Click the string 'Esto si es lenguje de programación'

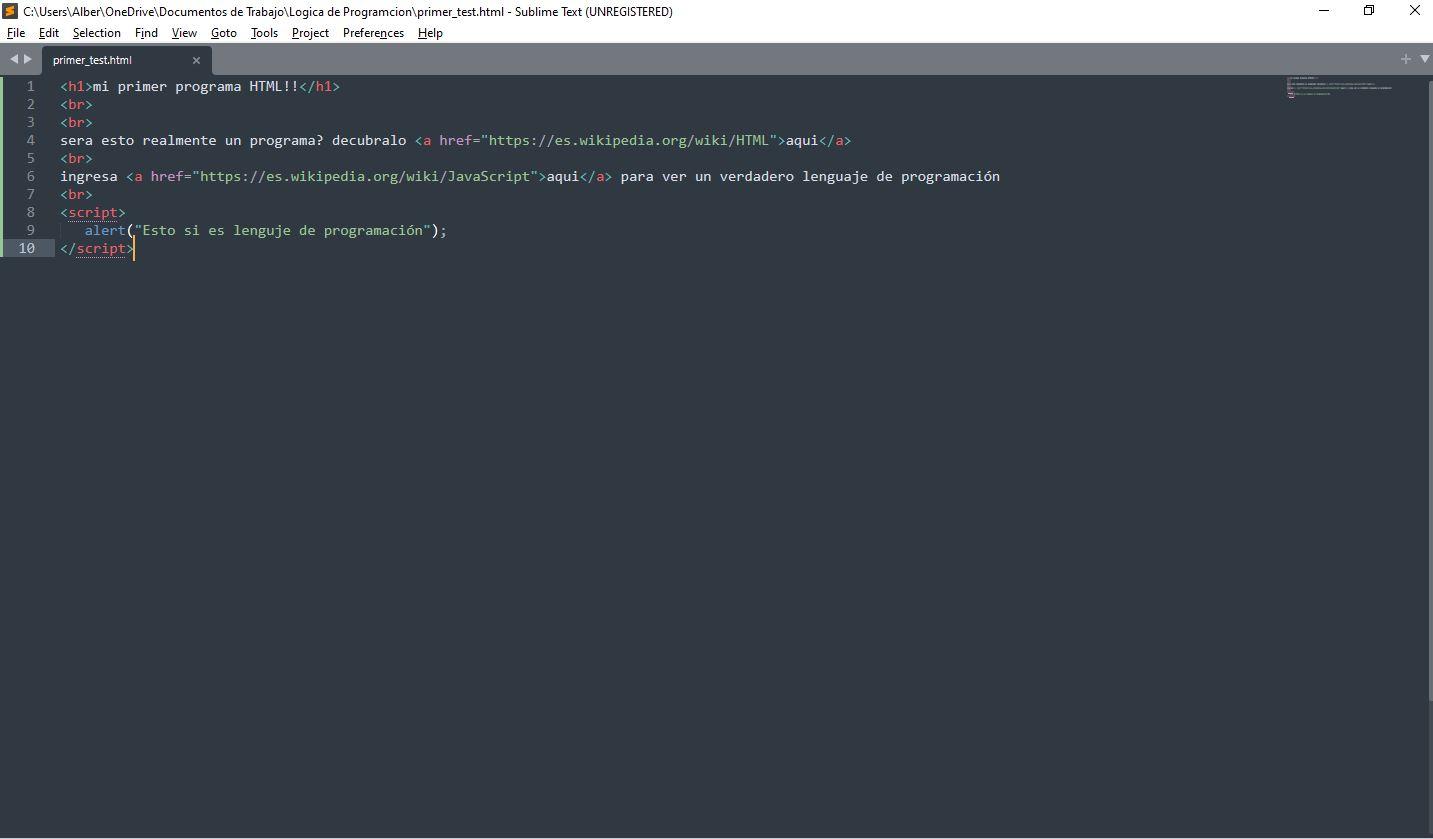282,230
